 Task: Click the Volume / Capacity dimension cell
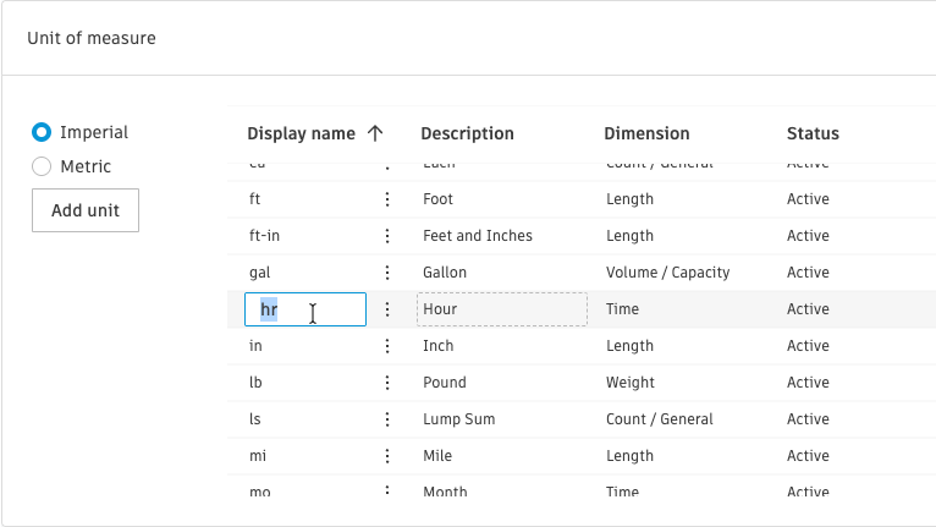[667, 272]
